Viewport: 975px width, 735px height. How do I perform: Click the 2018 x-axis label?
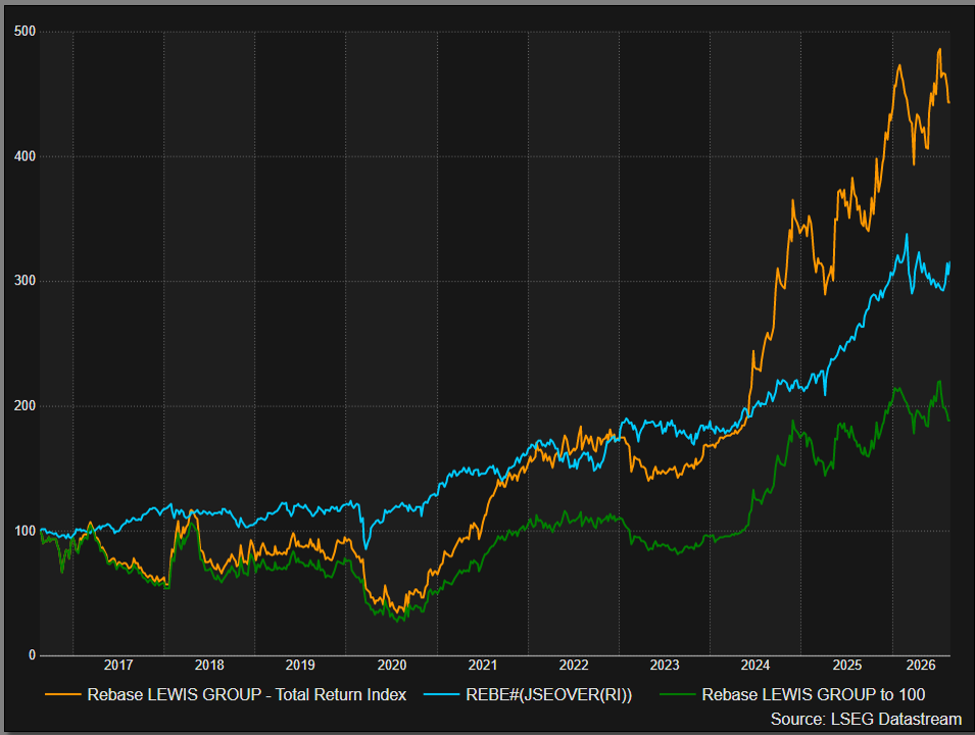click(209, 665)
